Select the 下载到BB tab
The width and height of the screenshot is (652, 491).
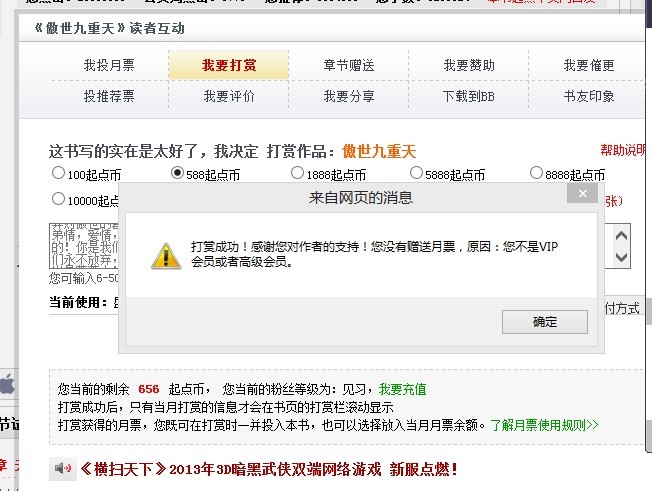[469, 96]
